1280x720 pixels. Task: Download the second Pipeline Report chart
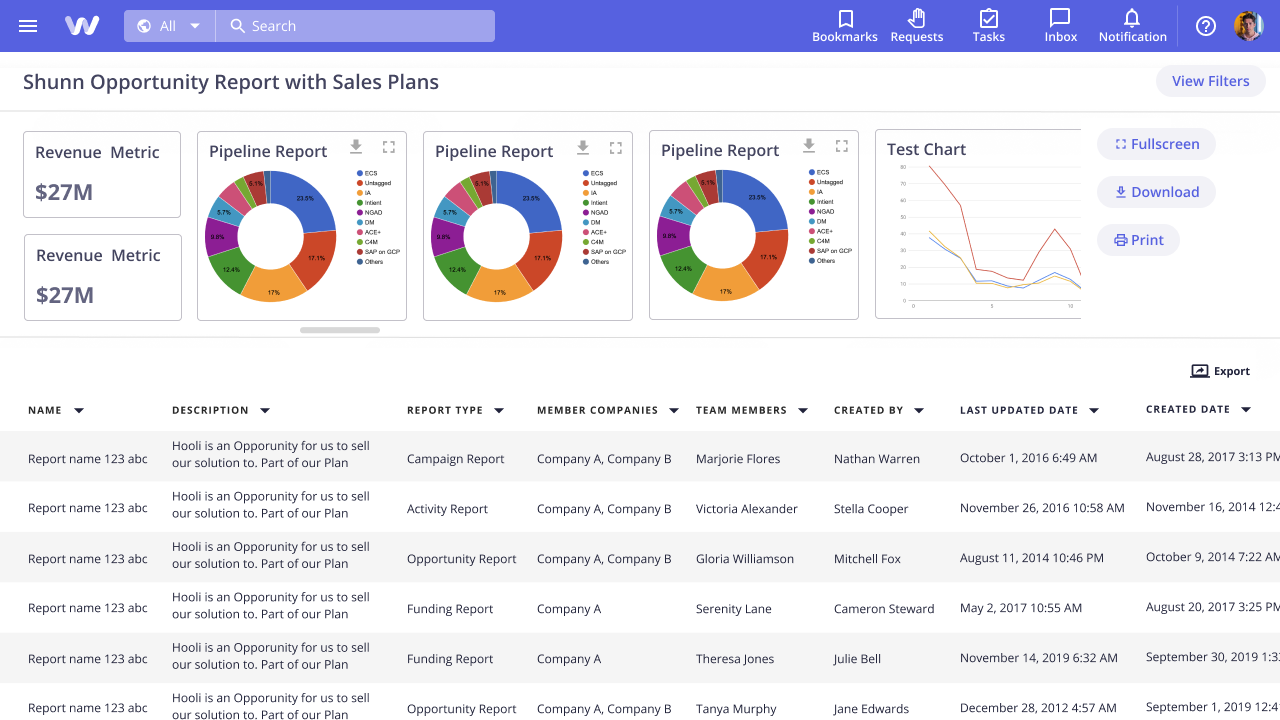tap(582, 147)
